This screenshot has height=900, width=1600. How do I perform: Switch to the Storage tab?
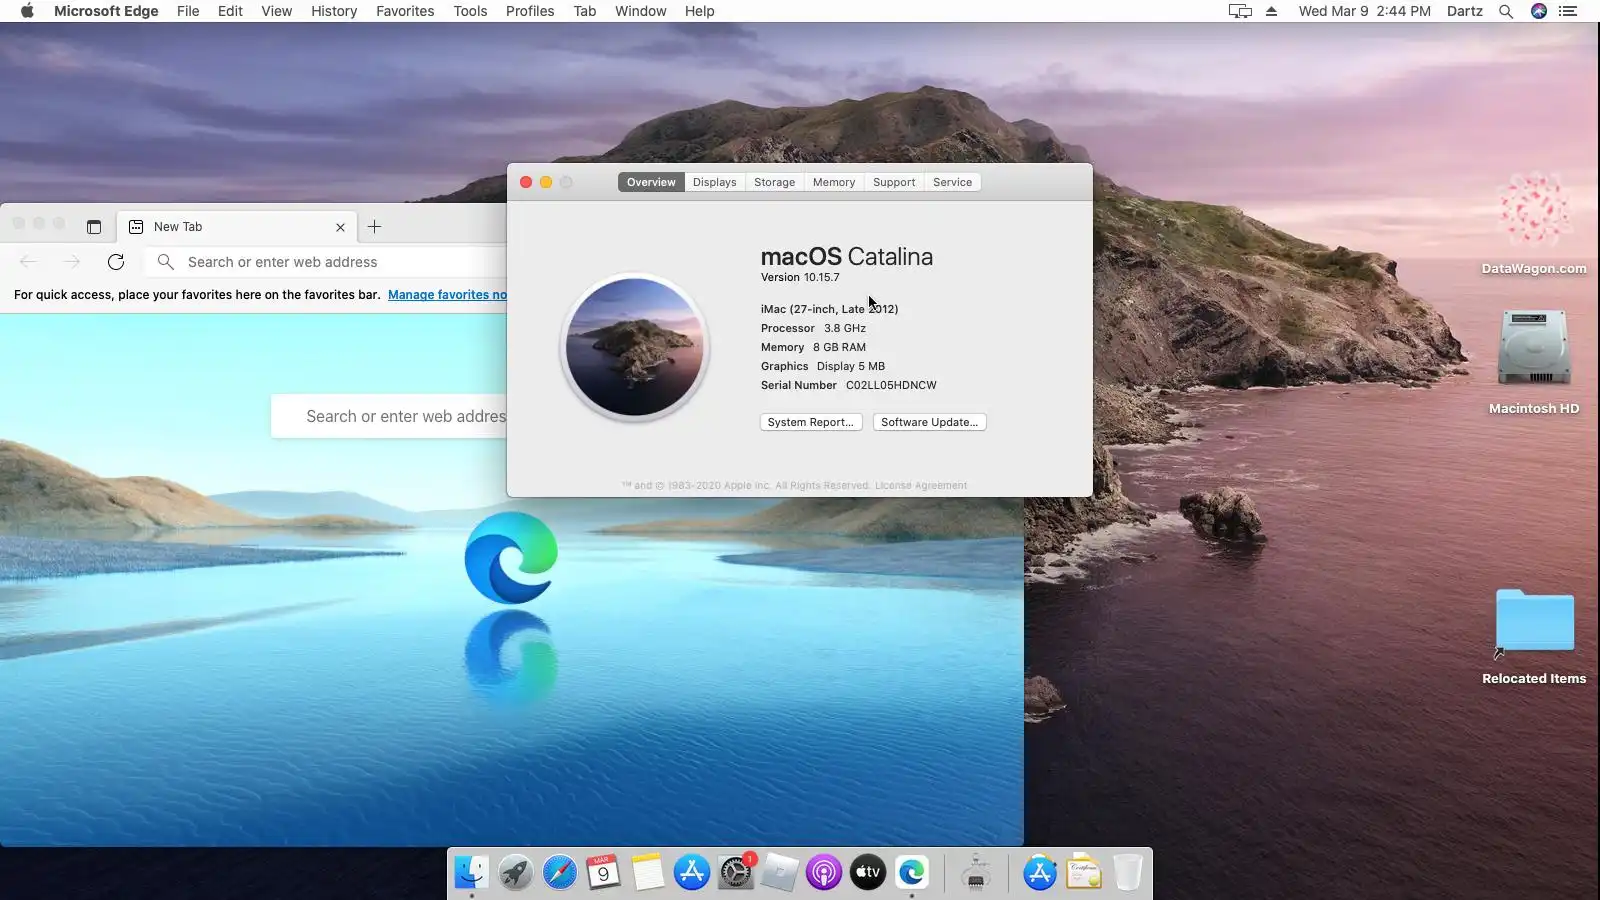775,182
